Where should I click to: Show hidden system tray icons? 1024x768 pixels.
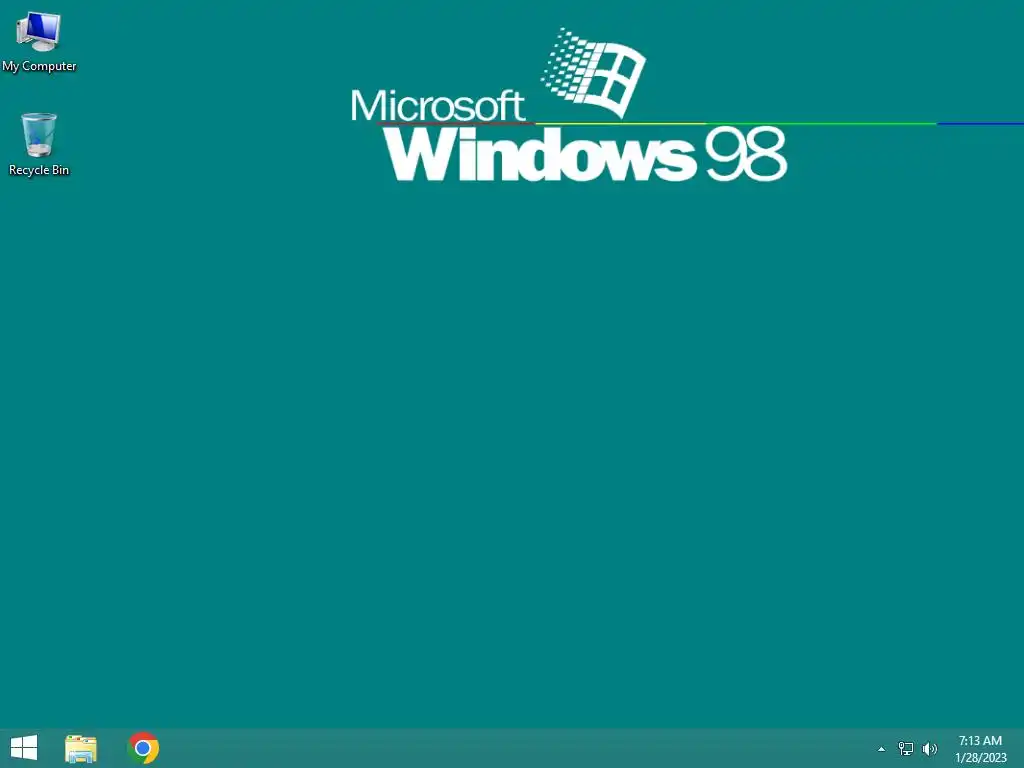coord(882,749)
